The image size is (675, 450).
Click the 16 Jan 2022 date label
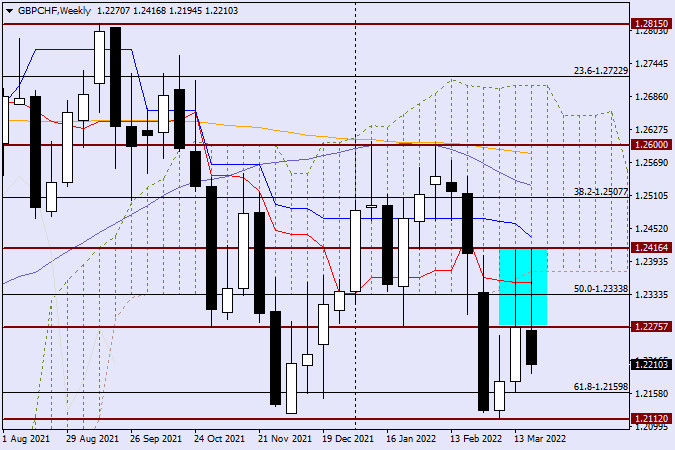[411, 439]
